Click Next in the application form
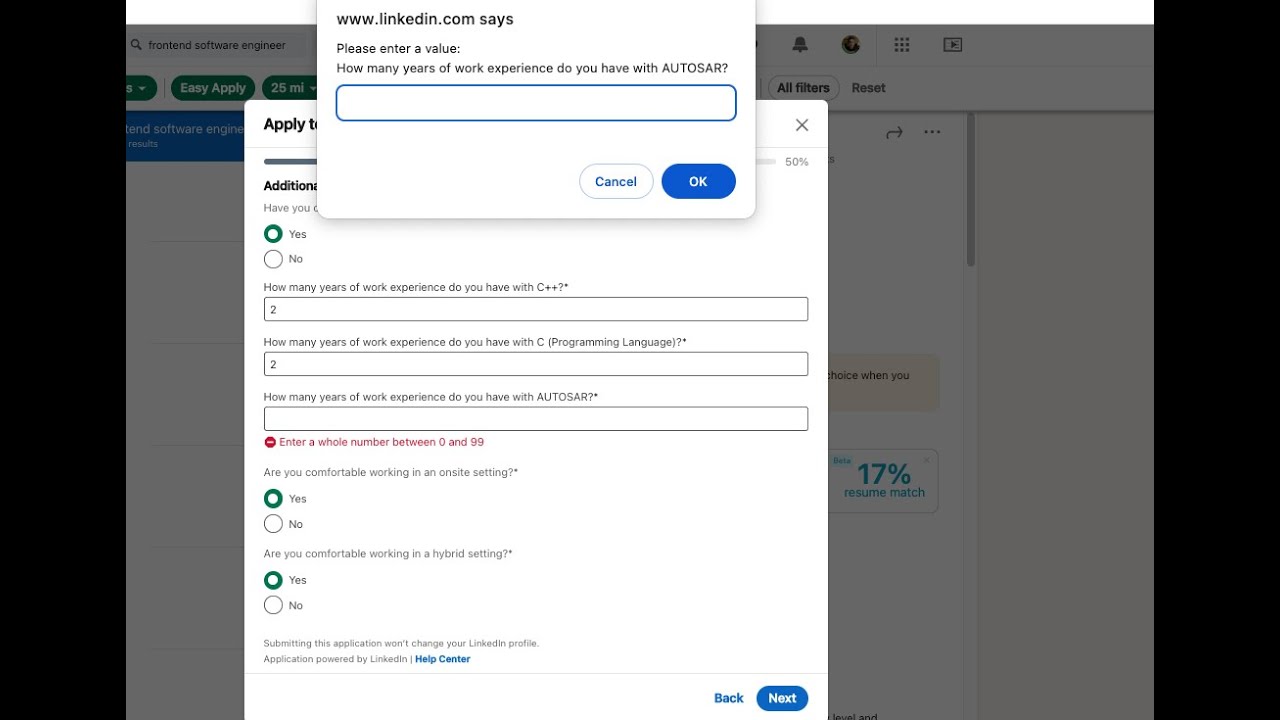 coord(782,698)
